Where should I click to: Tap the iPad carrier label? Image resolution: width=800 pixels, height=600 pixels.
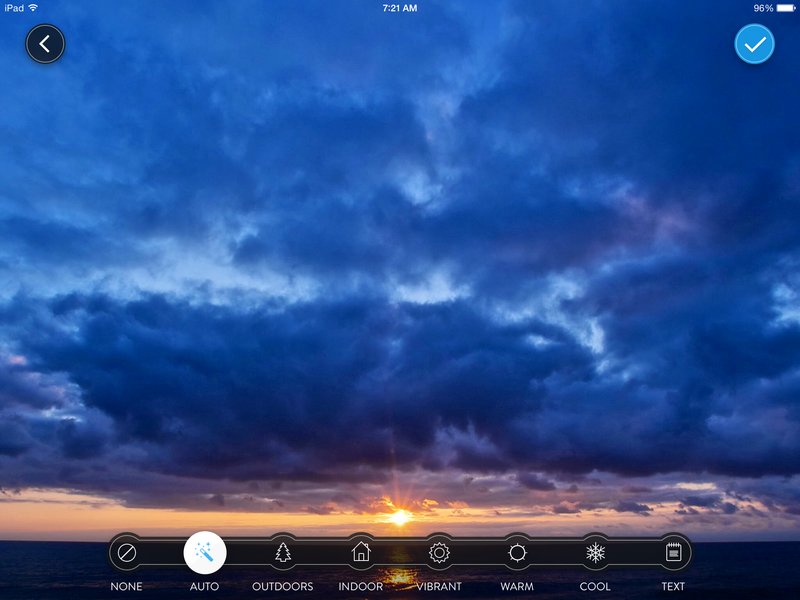[14, 8]
